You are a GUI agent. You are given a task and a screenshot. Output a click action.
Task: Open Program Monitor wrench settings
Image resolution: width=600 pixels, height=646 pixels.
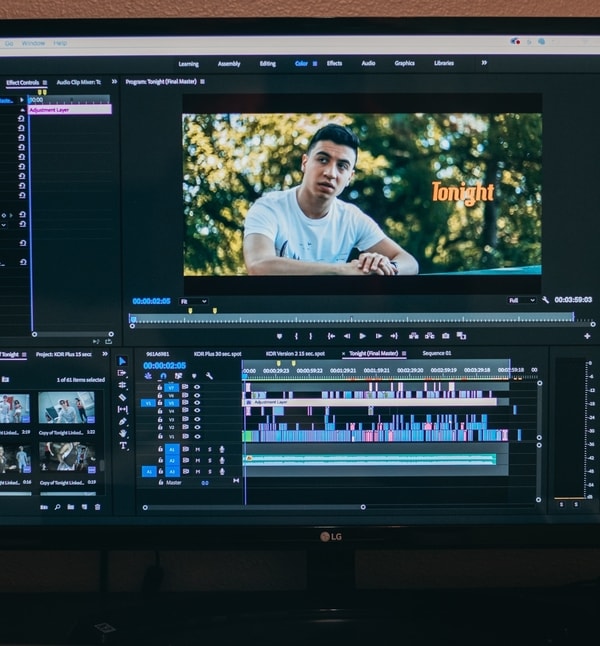point(545,300)
